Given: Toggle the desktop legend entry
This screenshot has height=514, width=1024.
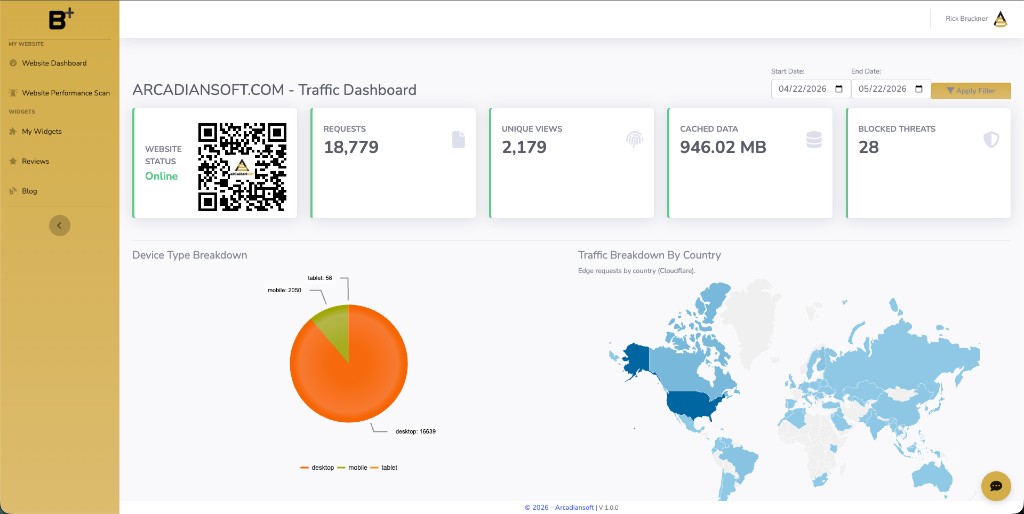Looking at the screenshot, I should [317, 468].
